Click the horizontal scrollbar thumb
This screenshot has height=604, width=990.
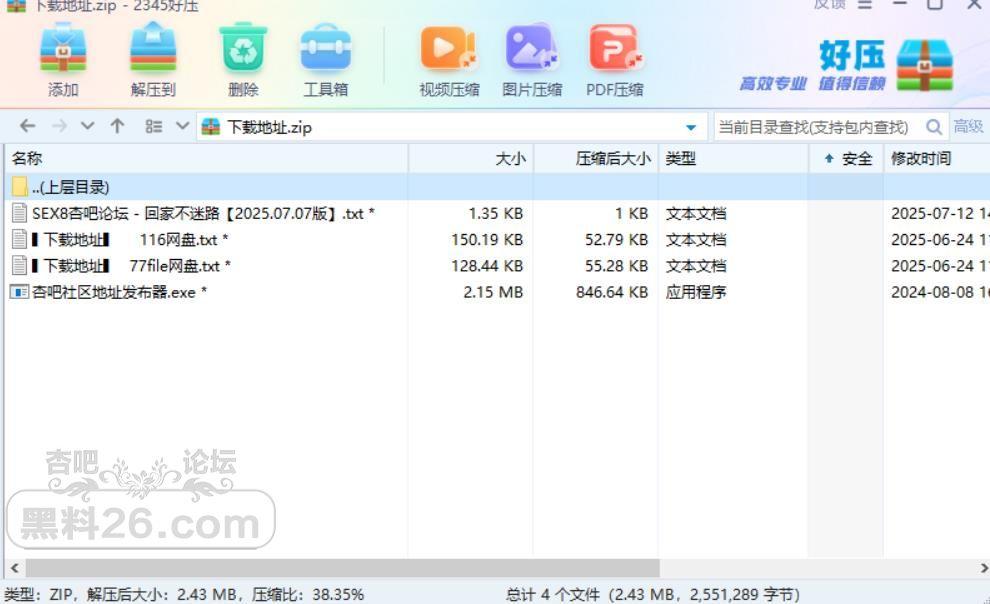[x=342, y=567]
